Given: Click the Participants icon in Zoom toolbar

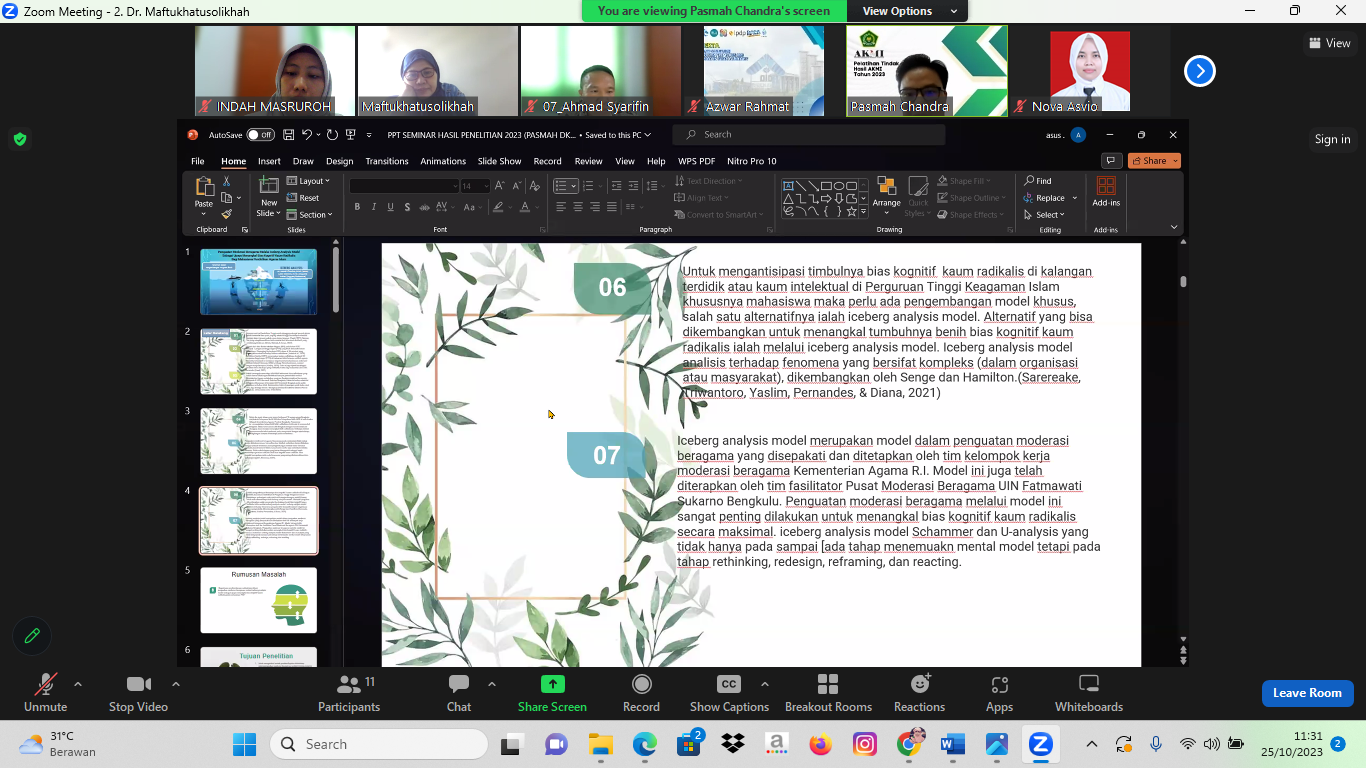Looking at the screenshot, I should (348, 685).
